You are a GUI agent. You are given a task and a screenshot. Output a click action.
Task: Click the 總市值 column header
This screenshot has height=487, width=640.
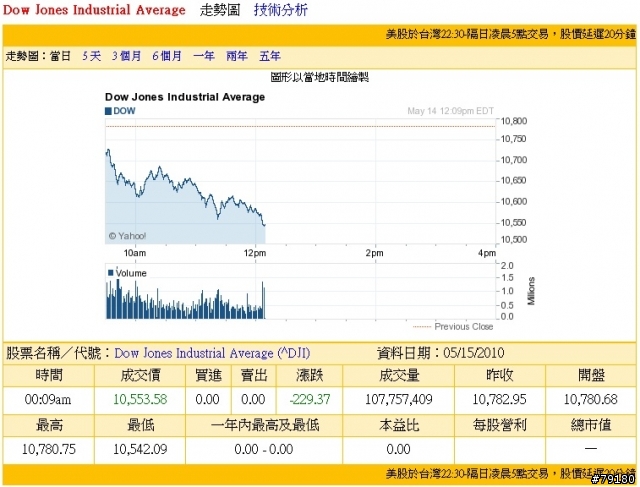tap(591, 426)
